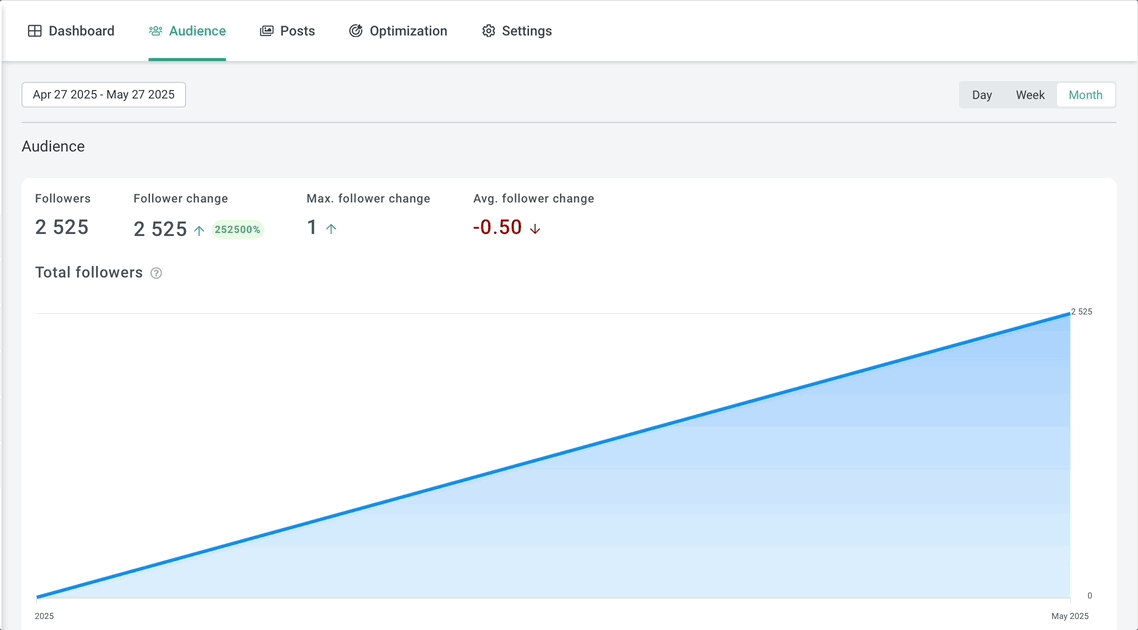The image size is (1138, 630).
Task: Select the Month granularity option
Action: pyautogui.click(x=1085, y=95)
